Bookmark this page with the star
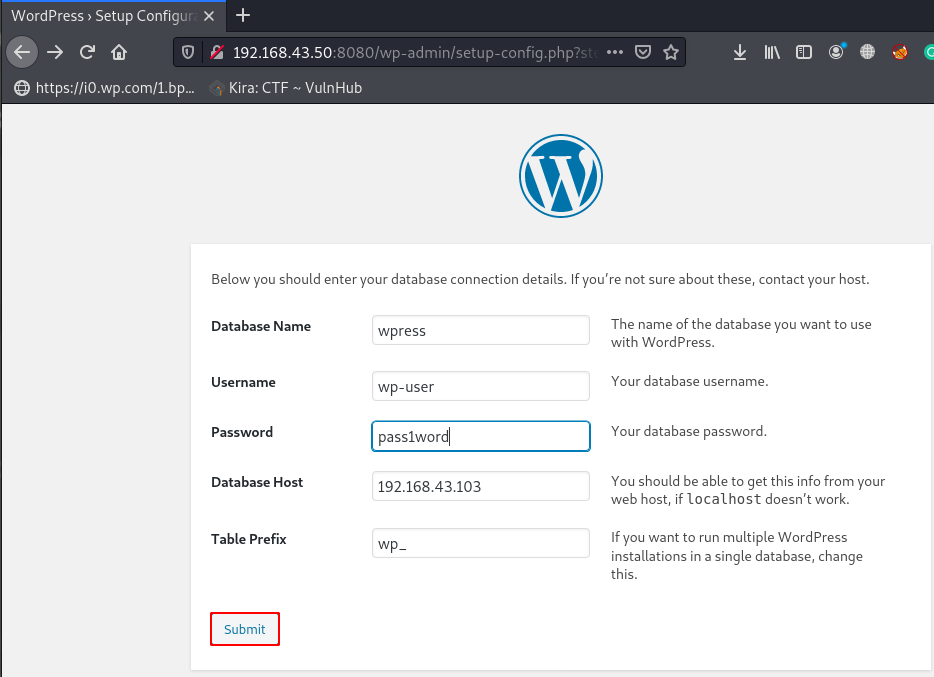The height and width of the screenshot is (677, 934). pyautogui.click(x=671, y=52)
